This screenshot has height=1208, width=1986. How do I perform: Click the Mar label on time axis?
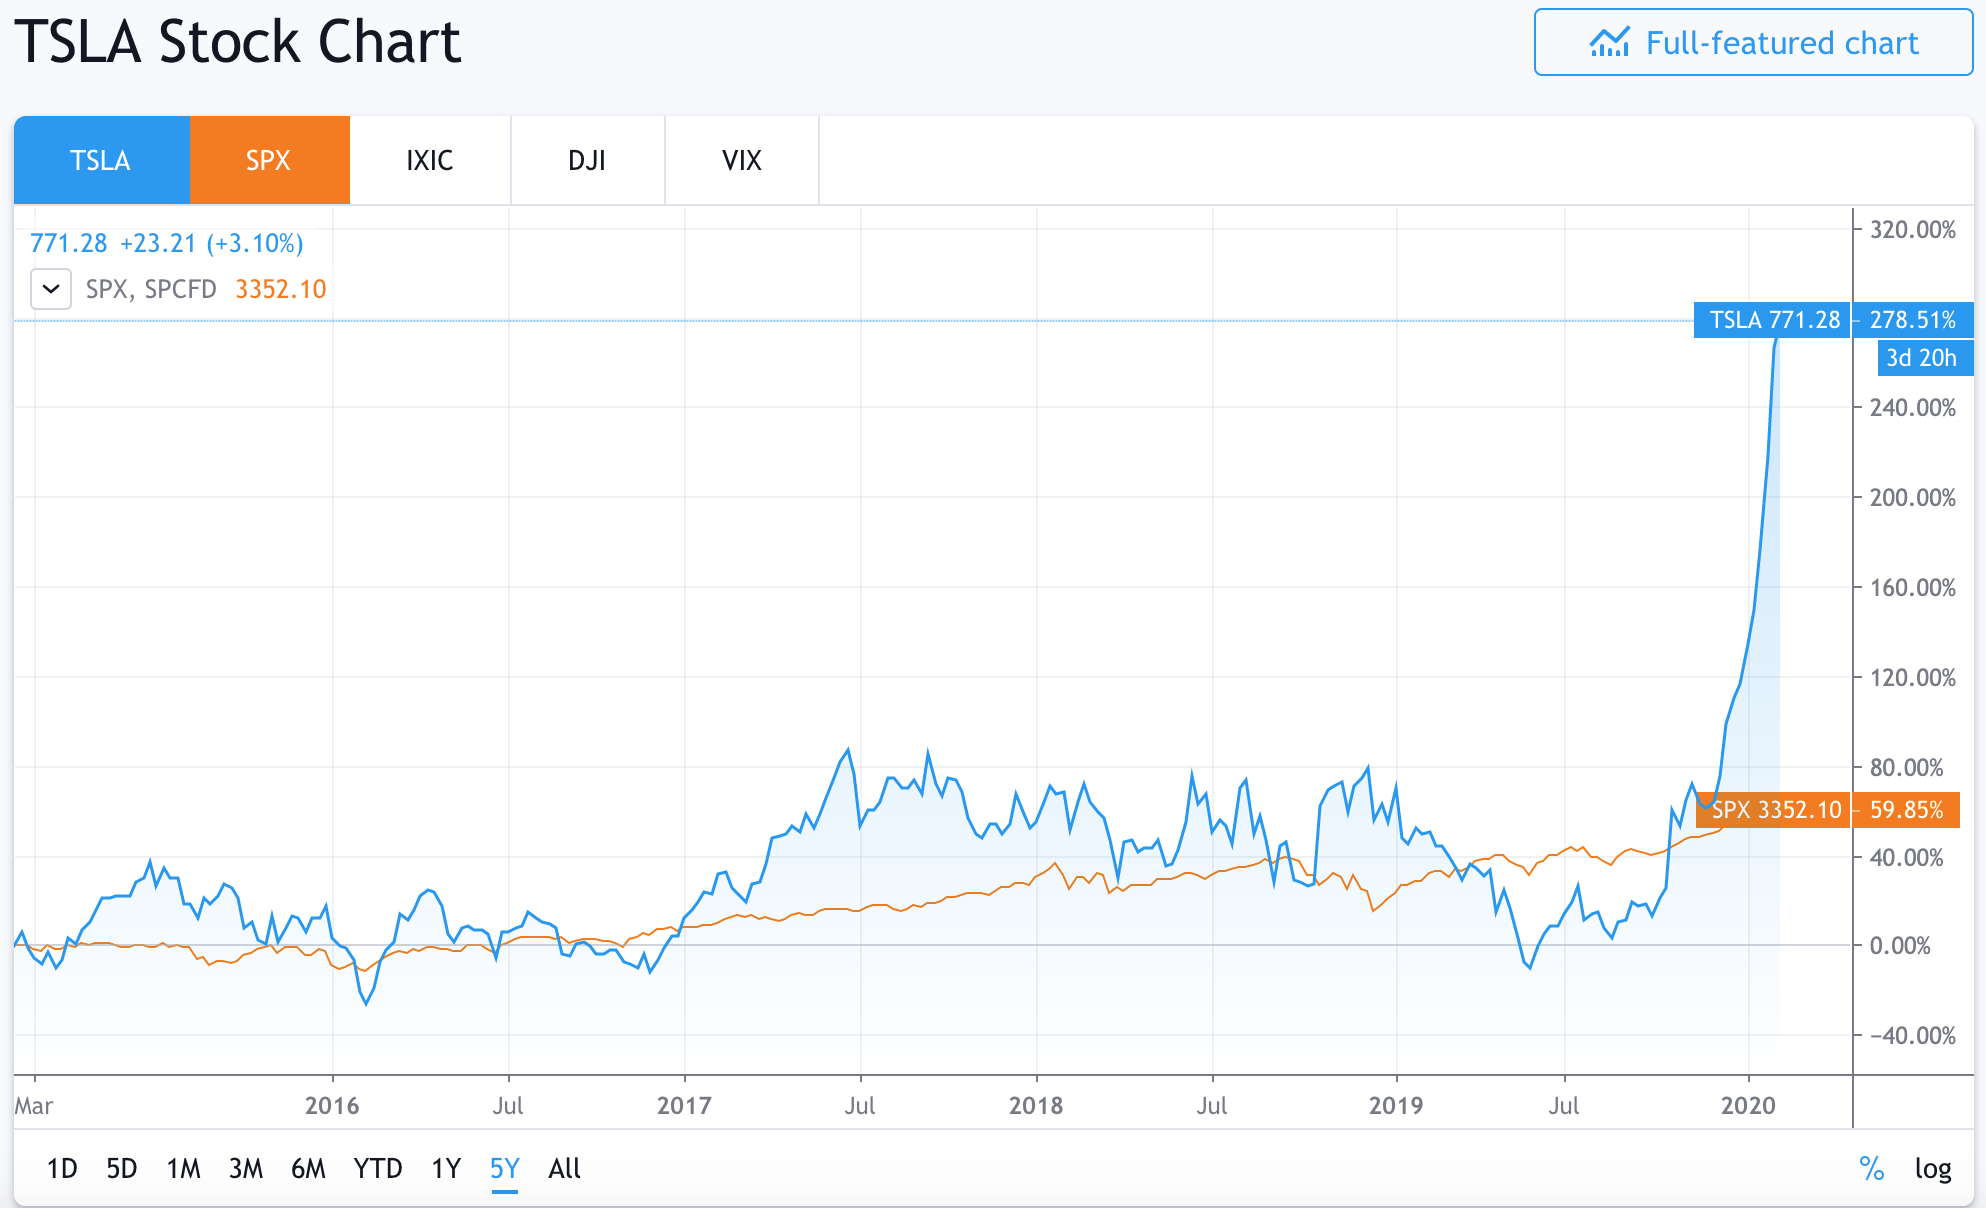tap(34, 1105)
